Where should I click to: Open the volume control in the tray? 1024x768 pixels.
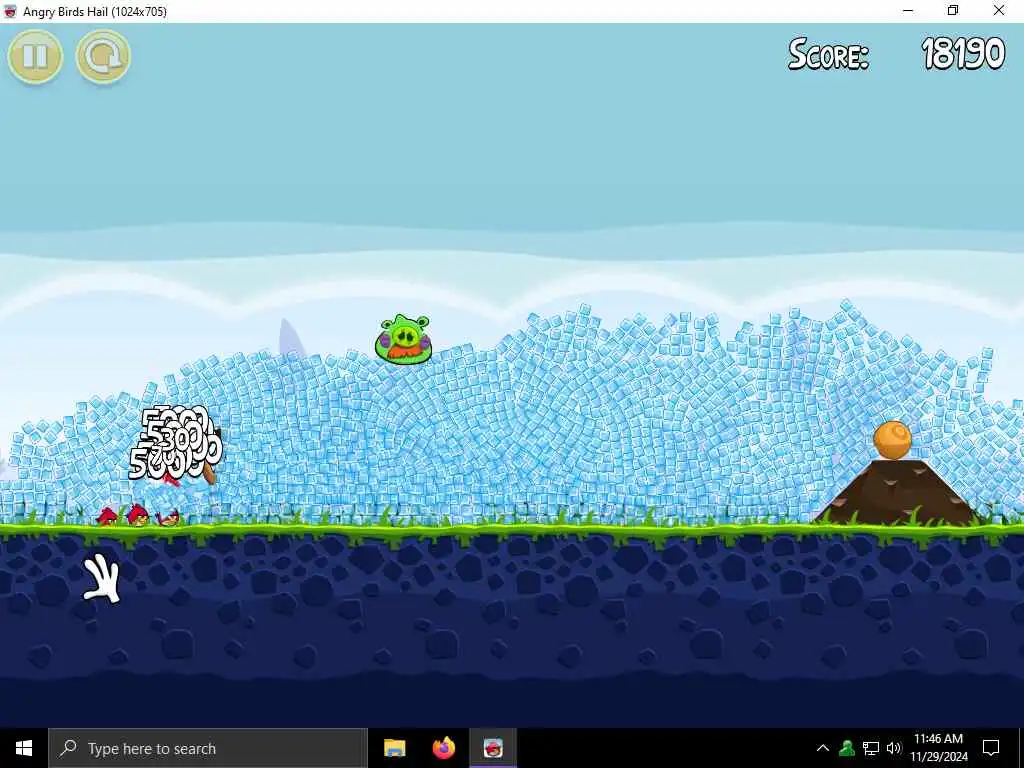(894, 748)
